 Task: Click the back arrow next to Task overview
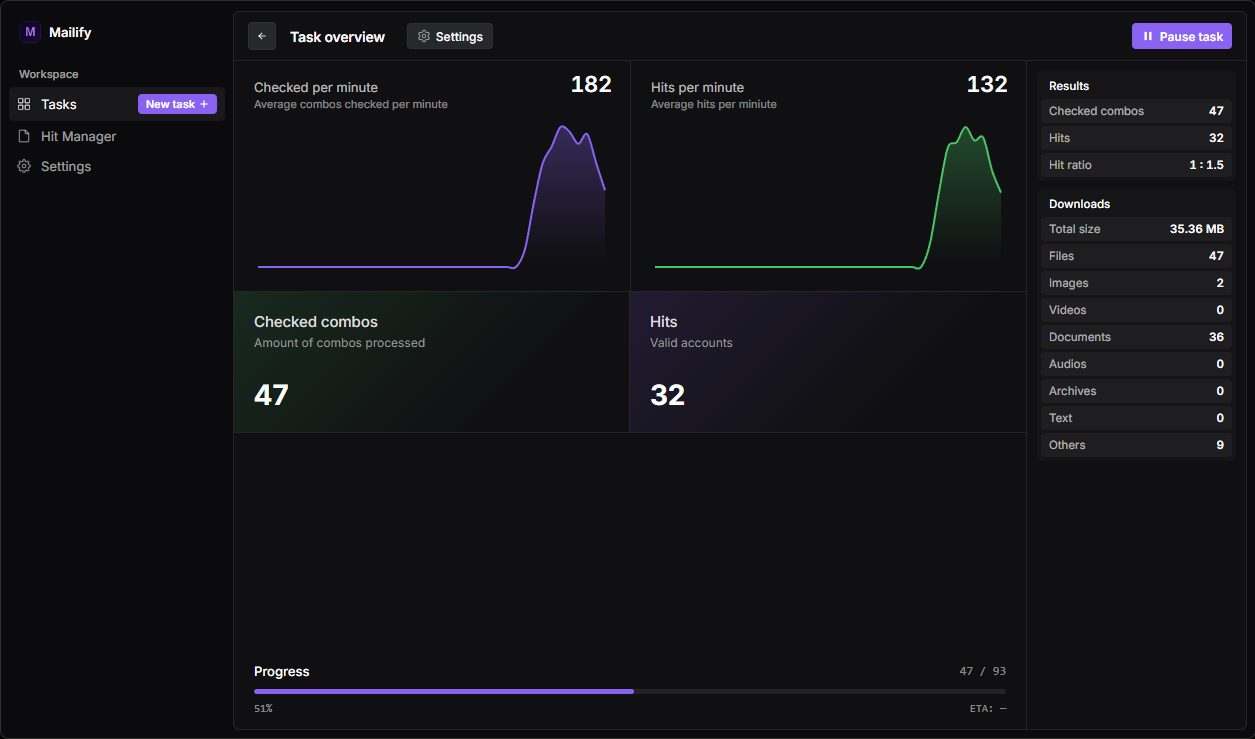[261, 36]
